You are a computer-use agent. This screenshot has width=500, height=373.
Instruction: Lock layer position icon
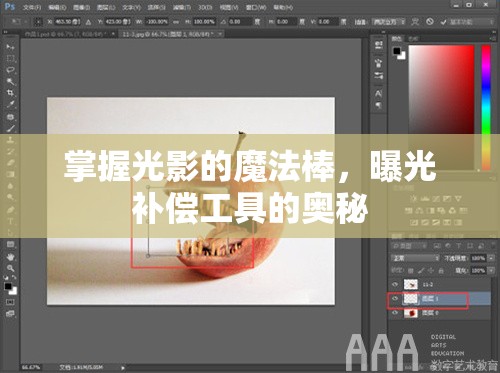point(431,271)
